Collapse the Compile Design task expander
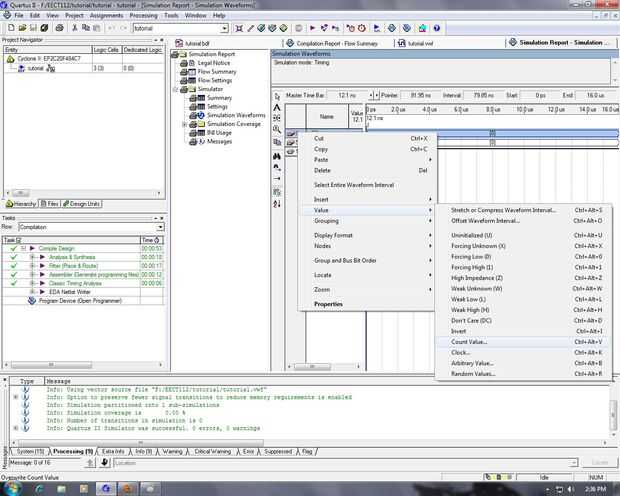 click(23, 248)
